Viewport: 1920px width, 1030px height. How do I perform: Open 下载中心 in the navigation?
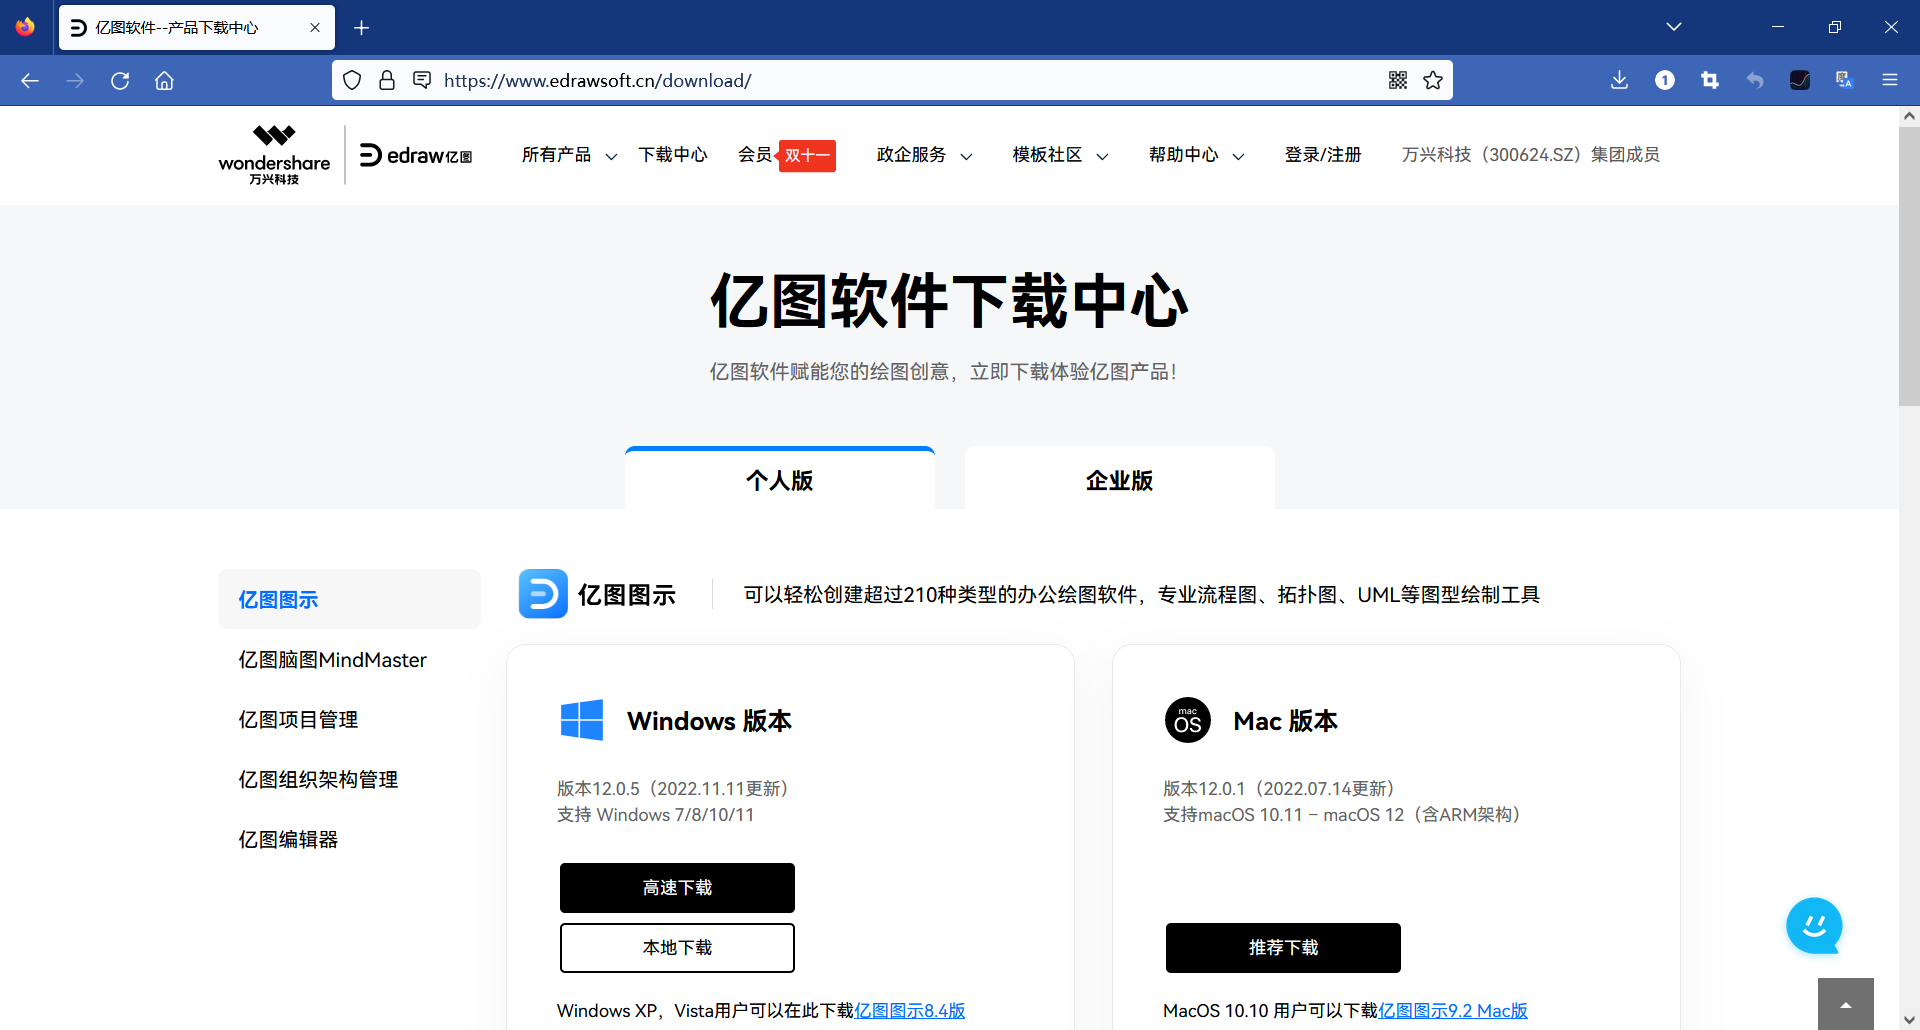pyautogui.click(x=673, y=155)
